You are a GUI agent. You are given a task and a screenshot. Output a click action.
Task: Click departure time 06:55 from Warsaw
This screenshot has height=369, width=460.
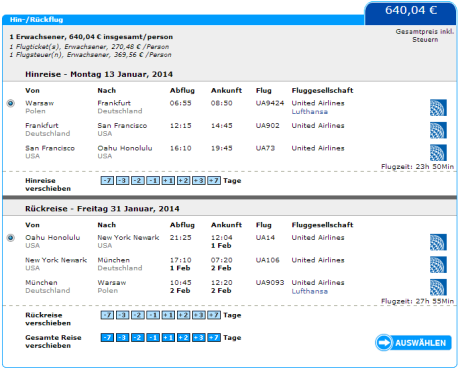pos(180,103)
